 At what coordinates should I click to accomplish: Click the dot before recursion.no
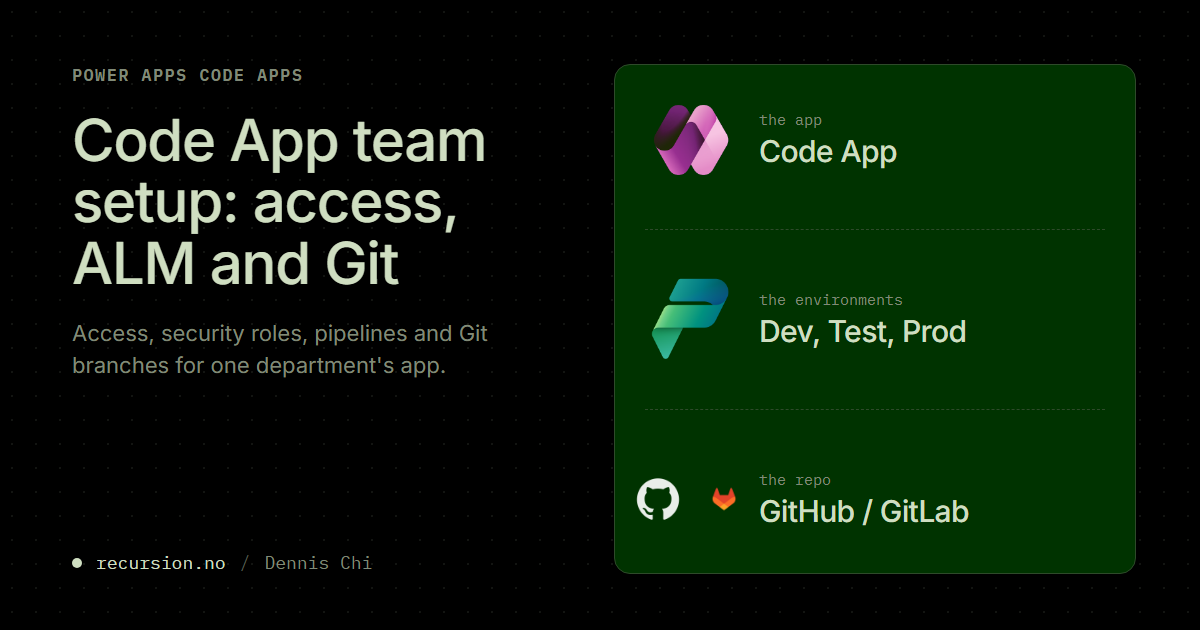(77, 563)
